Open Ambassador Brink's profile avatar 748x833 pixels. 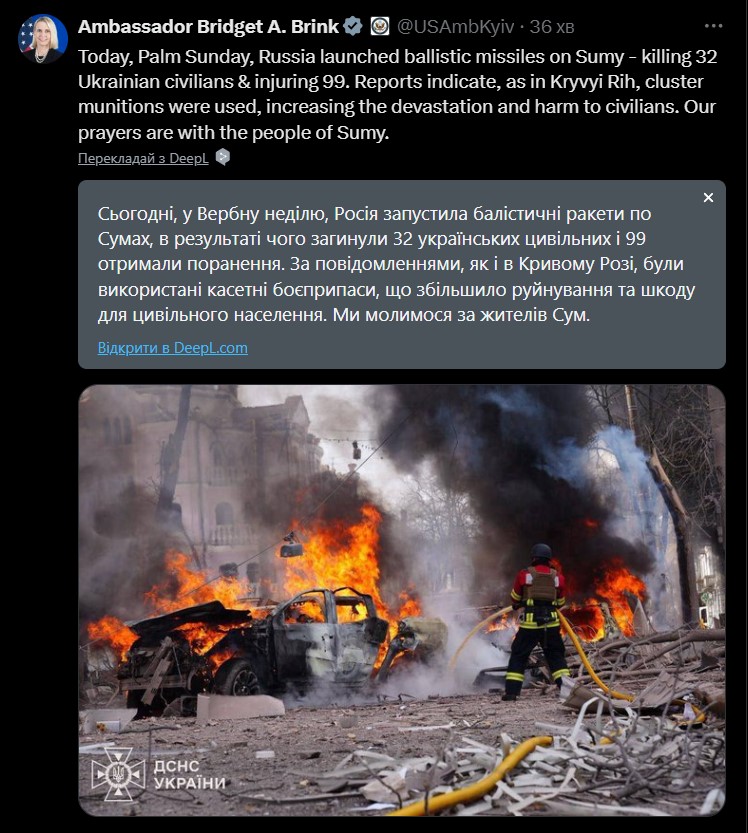tap(43, 39)
